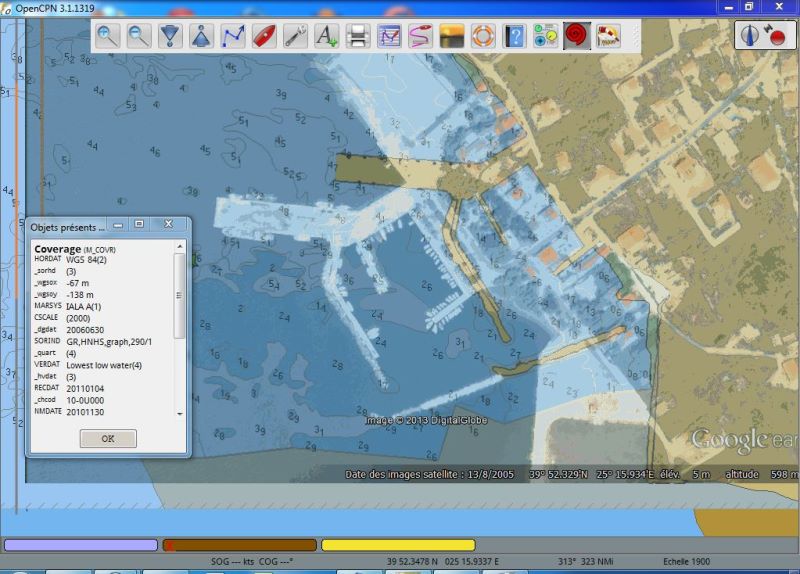
Task: Click 'Echelle 1900' scale in status bar
Action: 686,562
